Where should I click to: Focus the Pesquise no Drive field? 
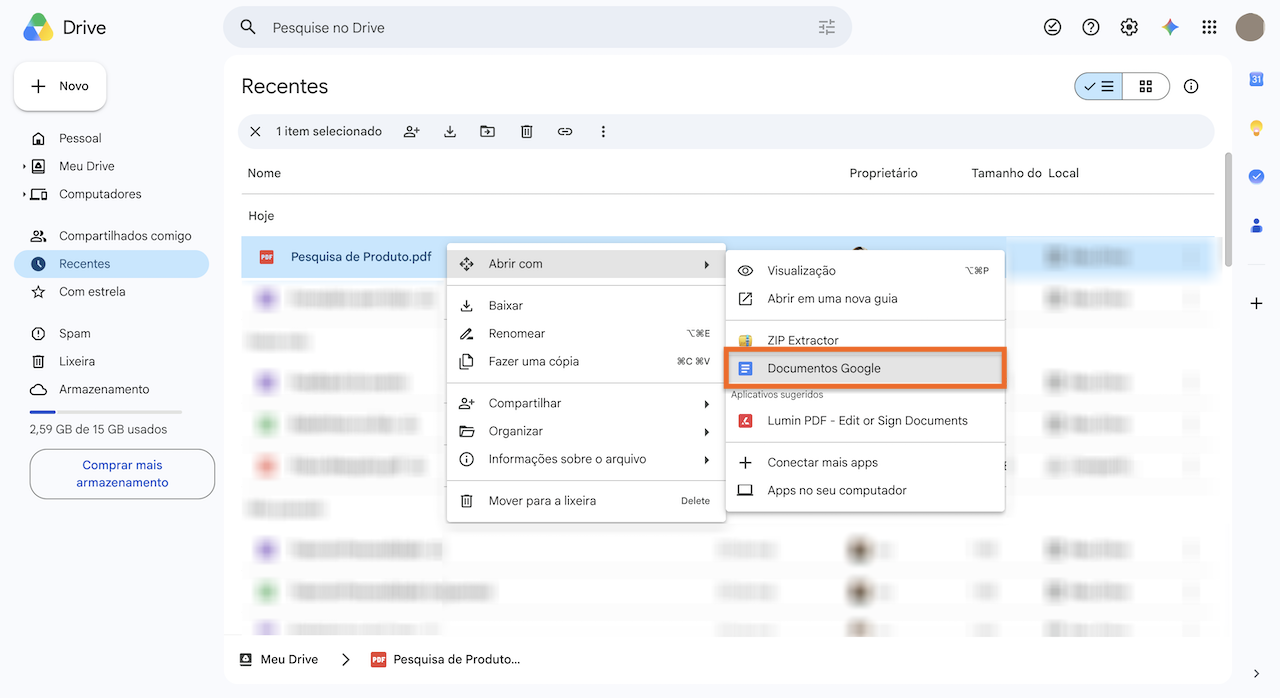tap(537, 27)
